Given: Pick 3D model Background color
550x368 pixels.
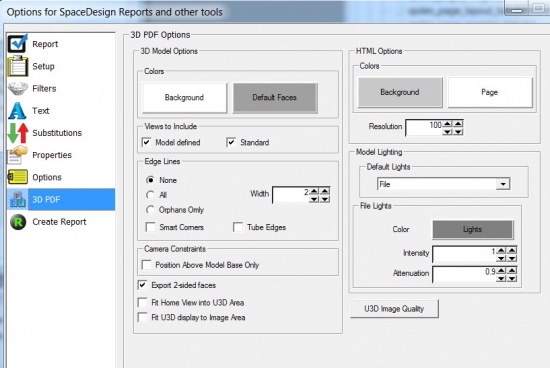Looking at the screenshot, I should (x=185, y=98).
